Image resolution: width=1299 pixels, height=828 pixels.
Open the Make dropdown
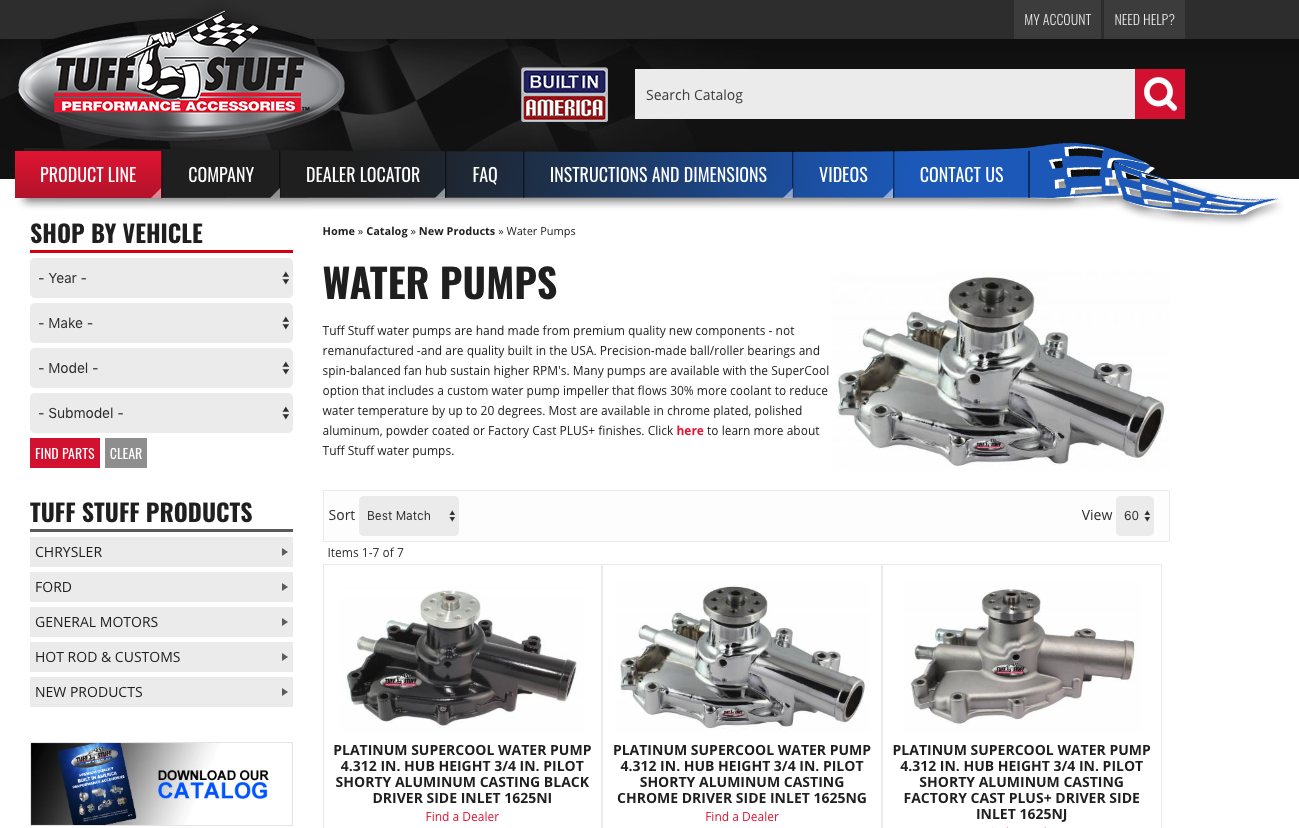161,323
